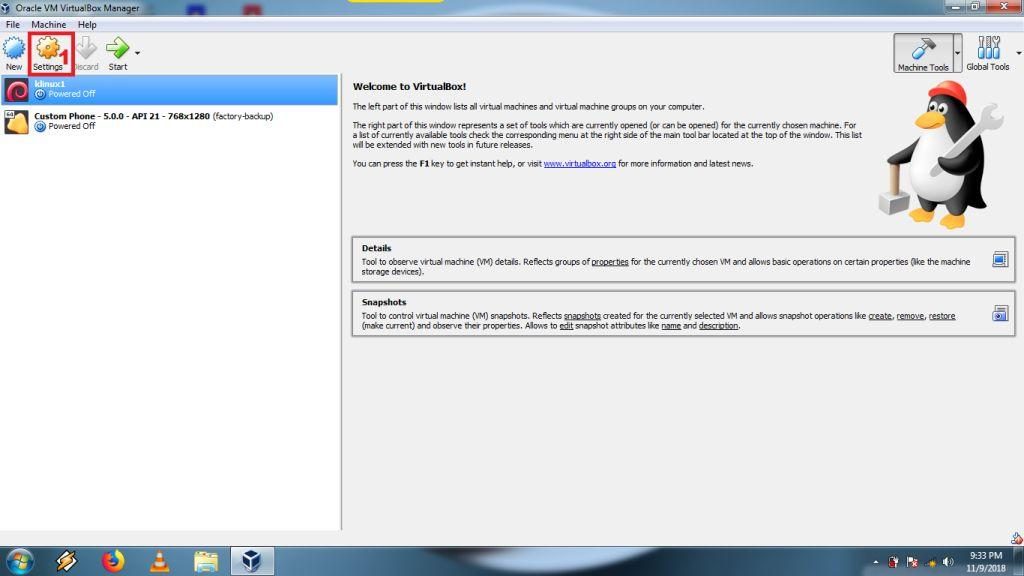Click the Powered Off status of Custom Phone
Image resolution: width=1024 pixels, height=576 pixels.
click(72, 126)
